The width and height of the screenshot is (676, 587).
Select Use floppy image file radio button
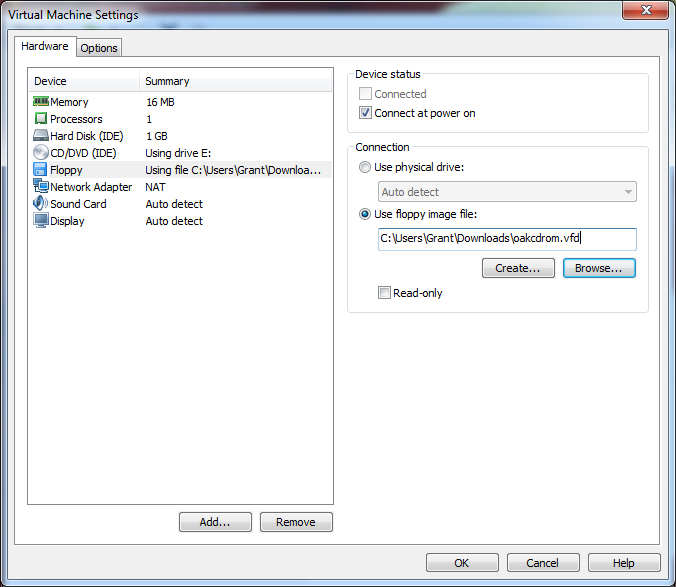(365, 214)
